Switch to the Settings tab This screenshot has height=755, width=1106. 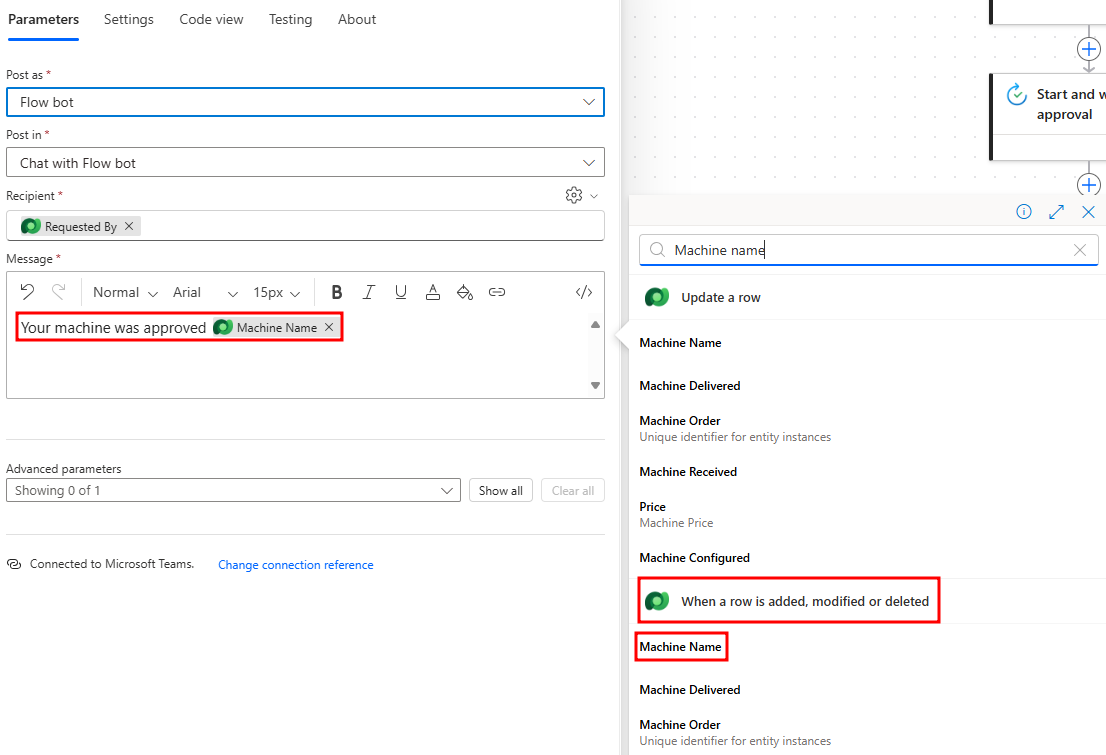[x=128, y=19]
